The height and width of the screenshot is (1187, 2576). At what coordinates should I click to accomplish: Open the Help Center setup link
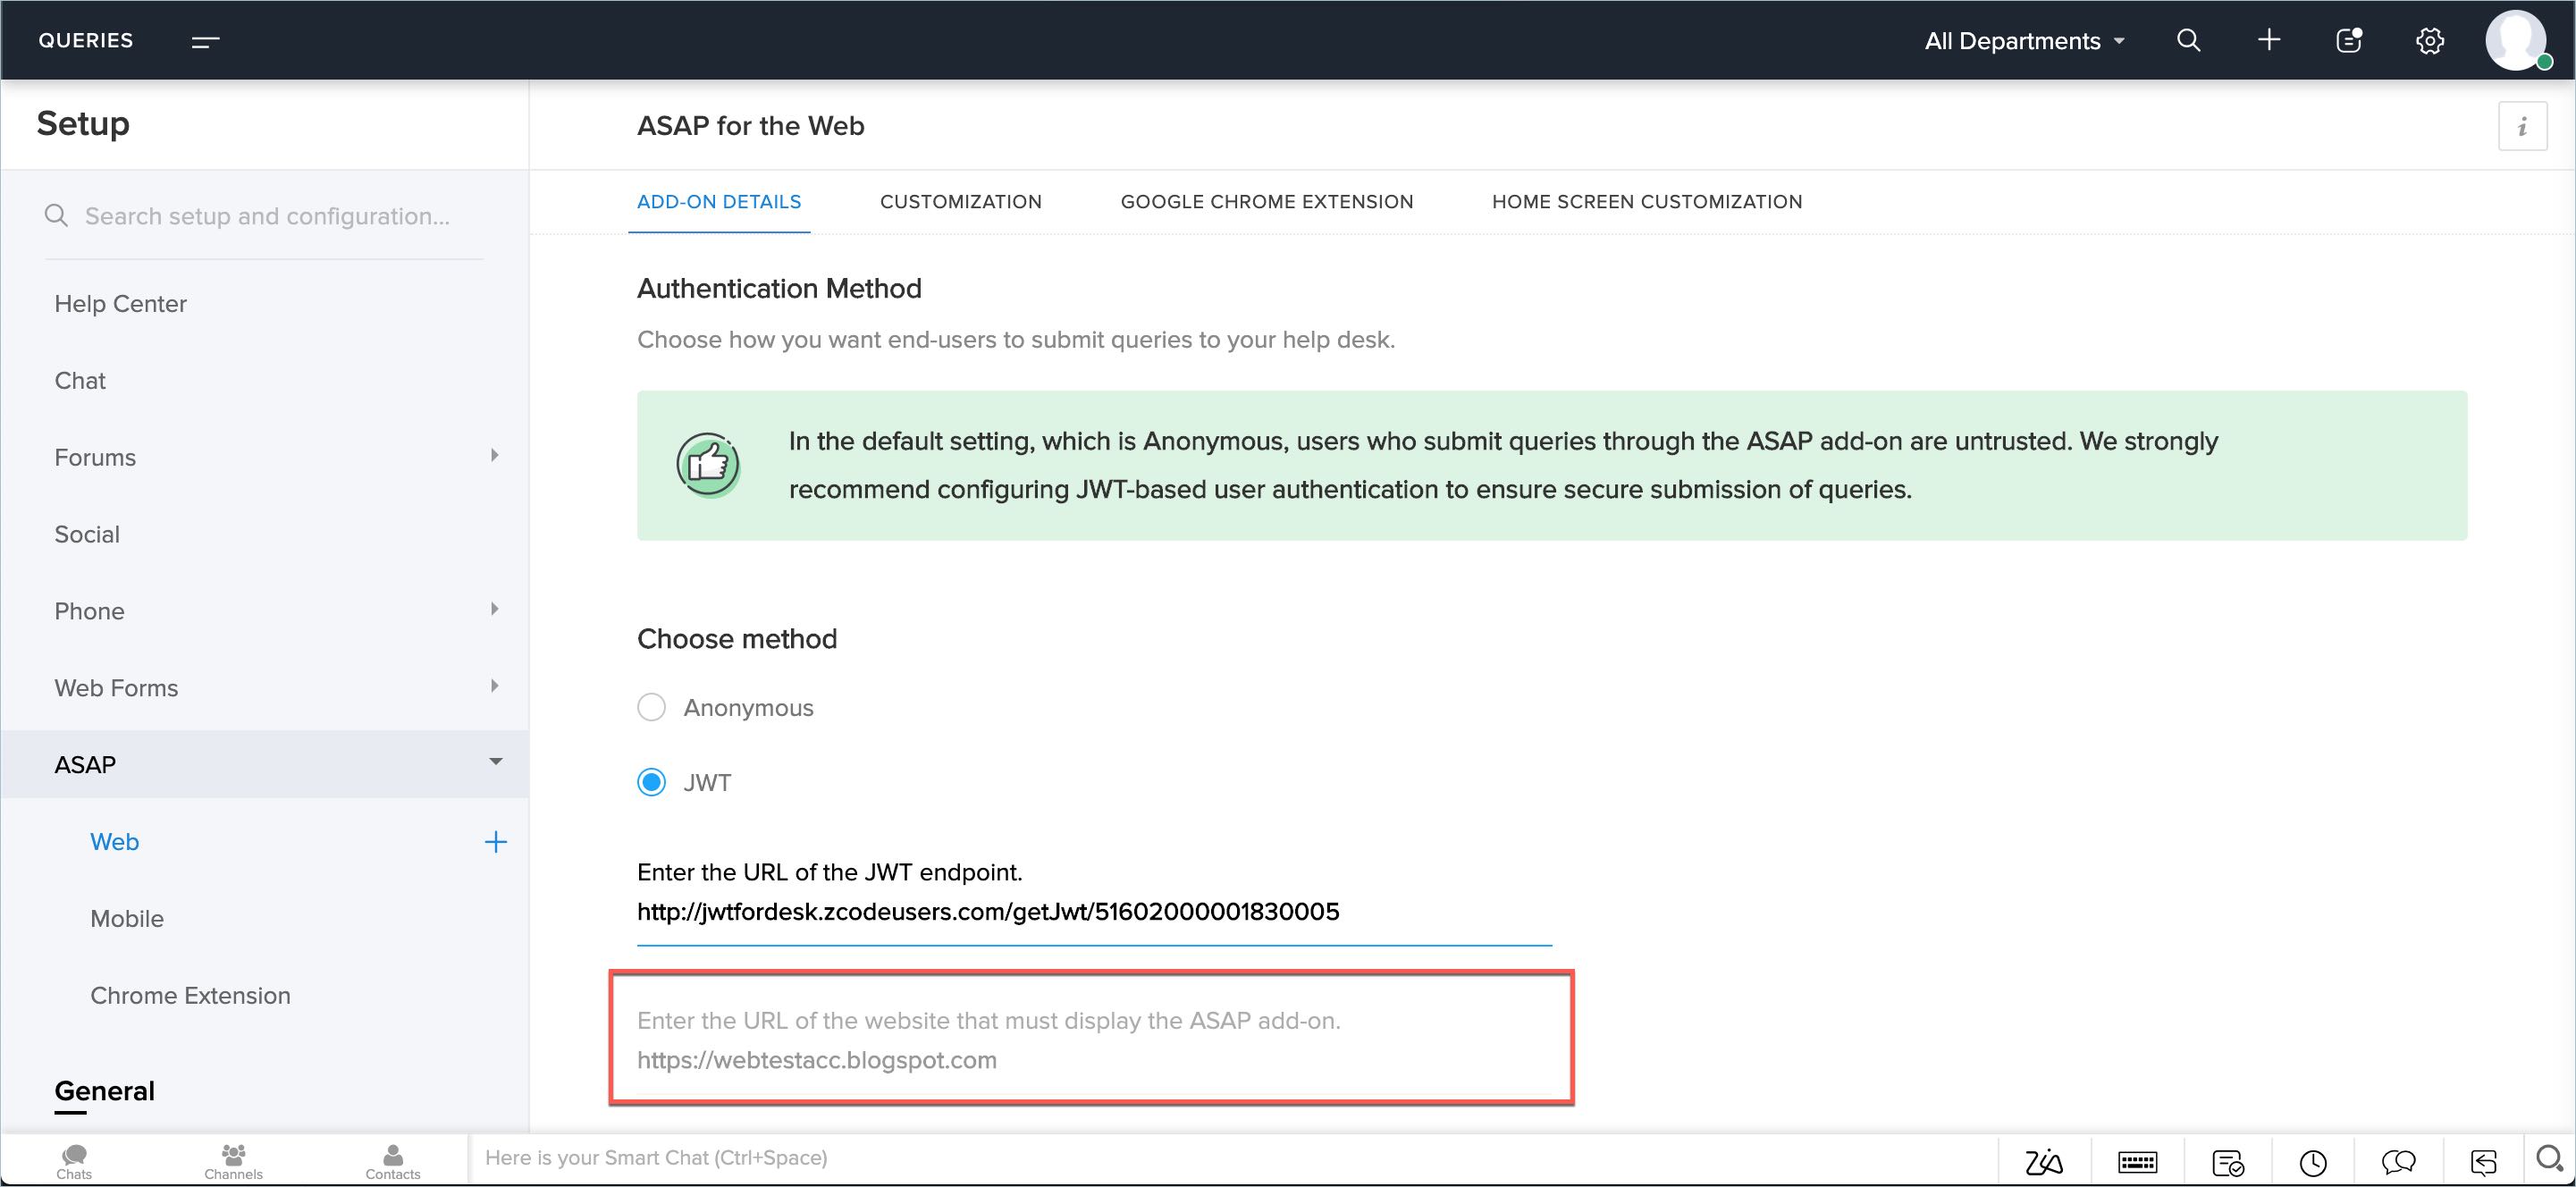point(120,304)
